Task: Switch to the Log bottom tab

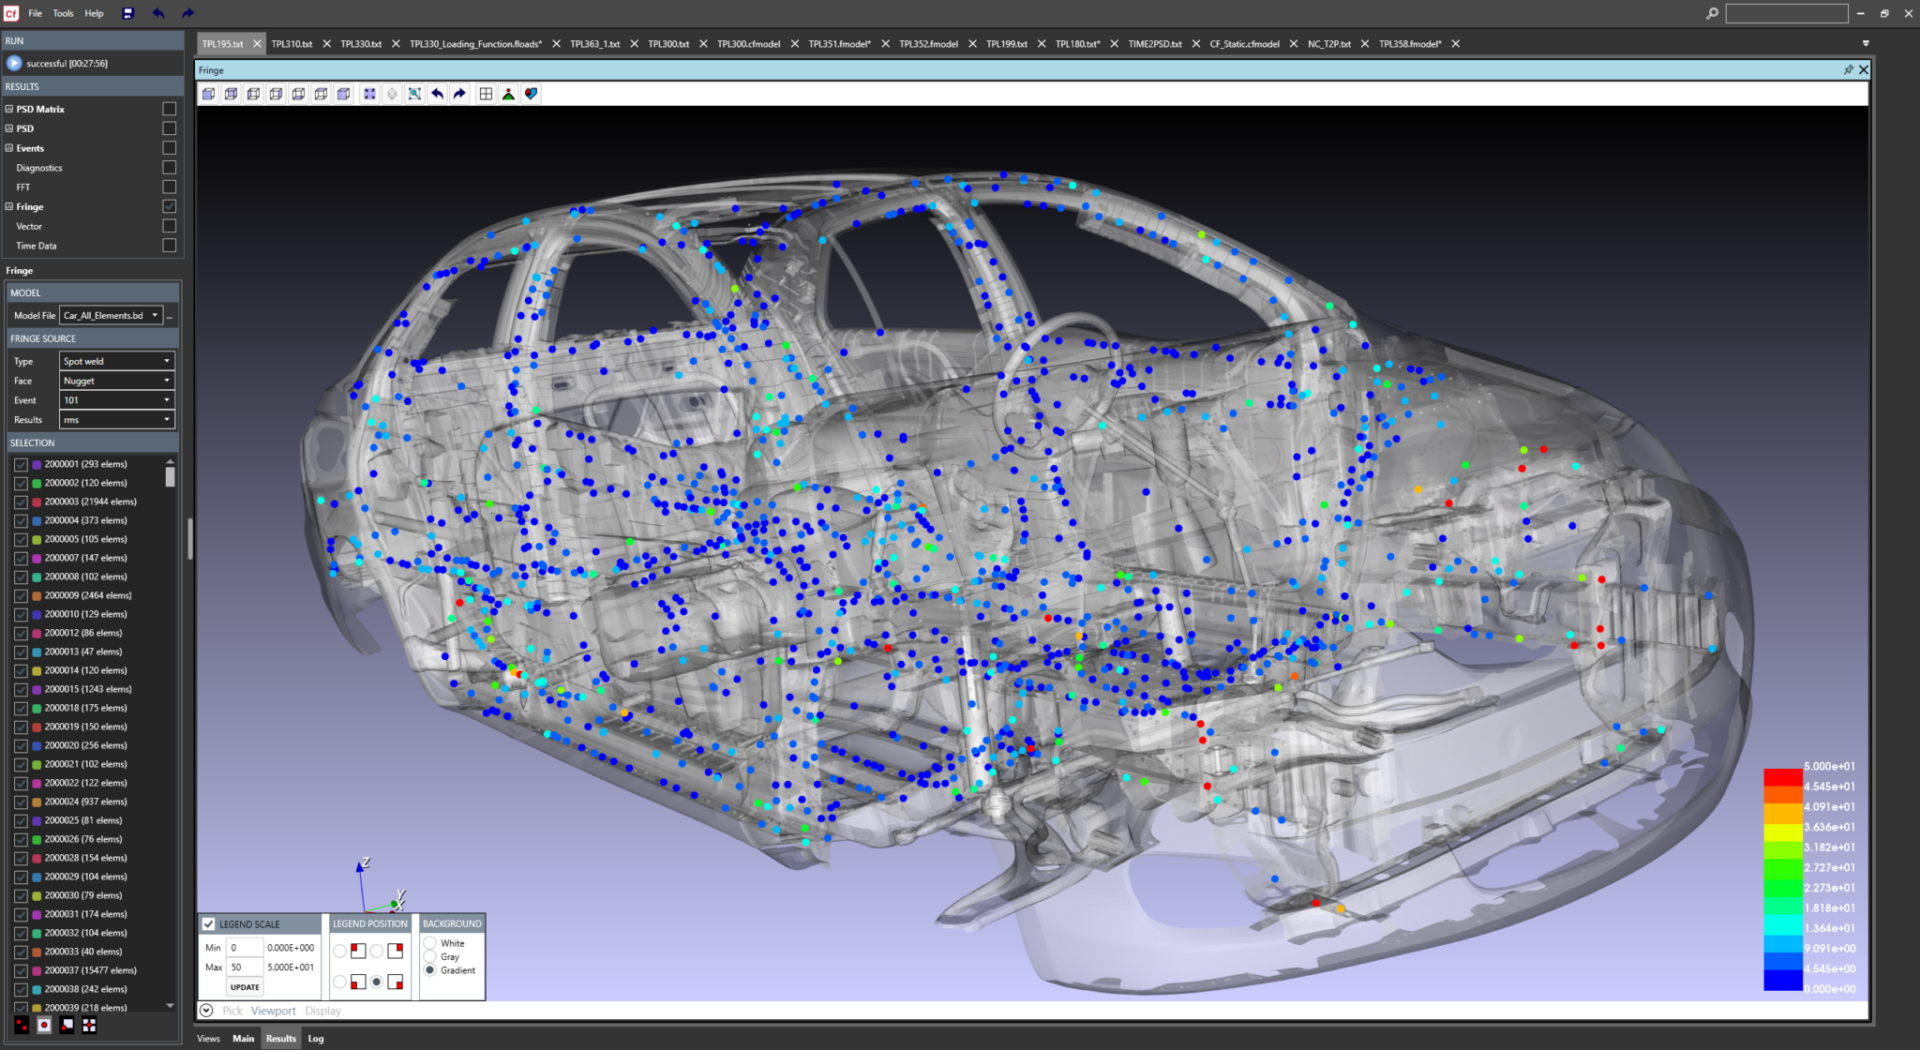Action: tap(316, 1039)
